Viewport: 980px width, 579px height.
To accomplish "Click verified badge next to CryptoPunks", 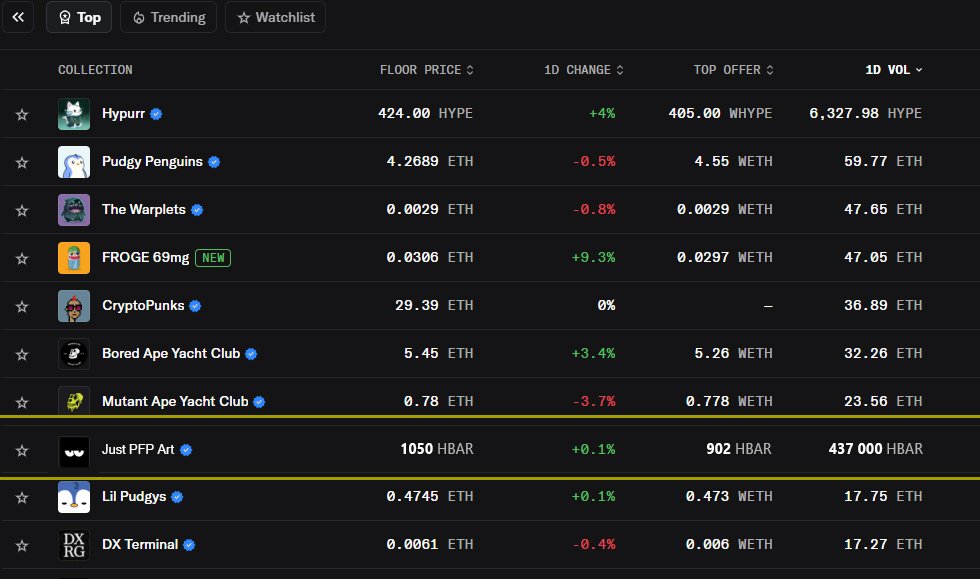I will [x=195, y=306].
